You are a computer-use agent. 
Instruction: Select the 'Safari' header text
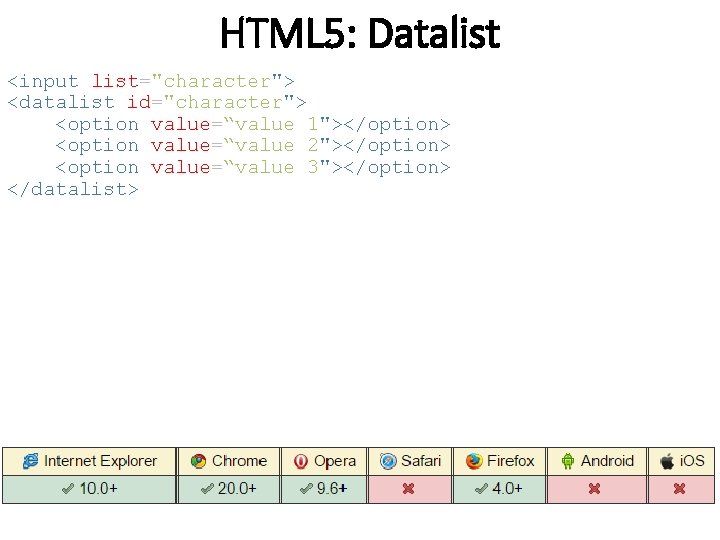point(421,461)
